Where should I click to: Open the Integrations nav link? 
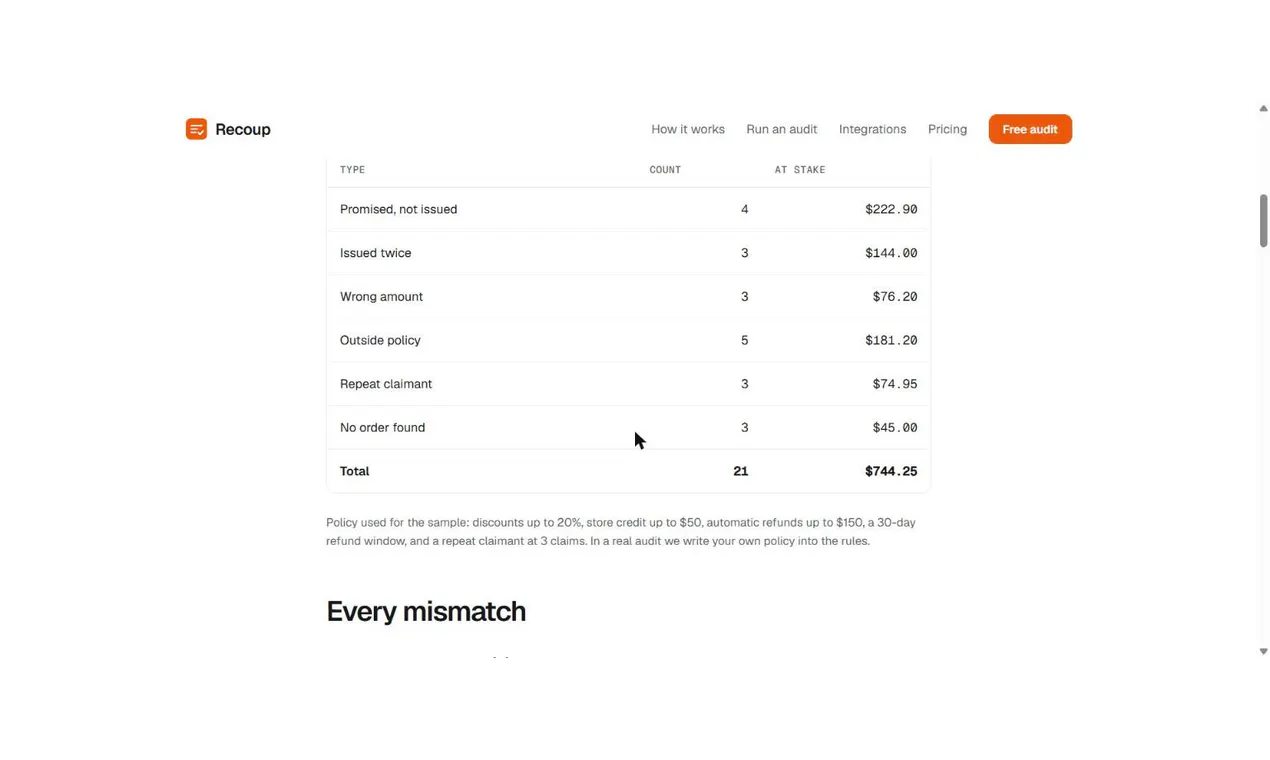coord(872,129)
